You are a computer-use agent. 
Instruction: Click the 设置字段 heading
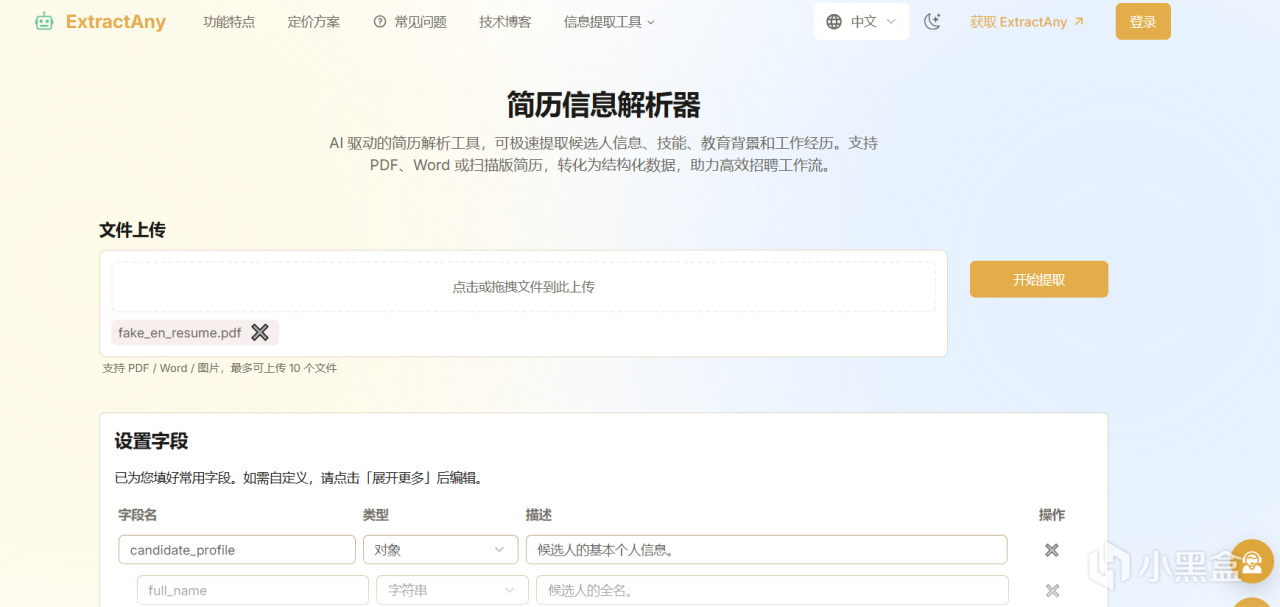[x=151, y=441]
